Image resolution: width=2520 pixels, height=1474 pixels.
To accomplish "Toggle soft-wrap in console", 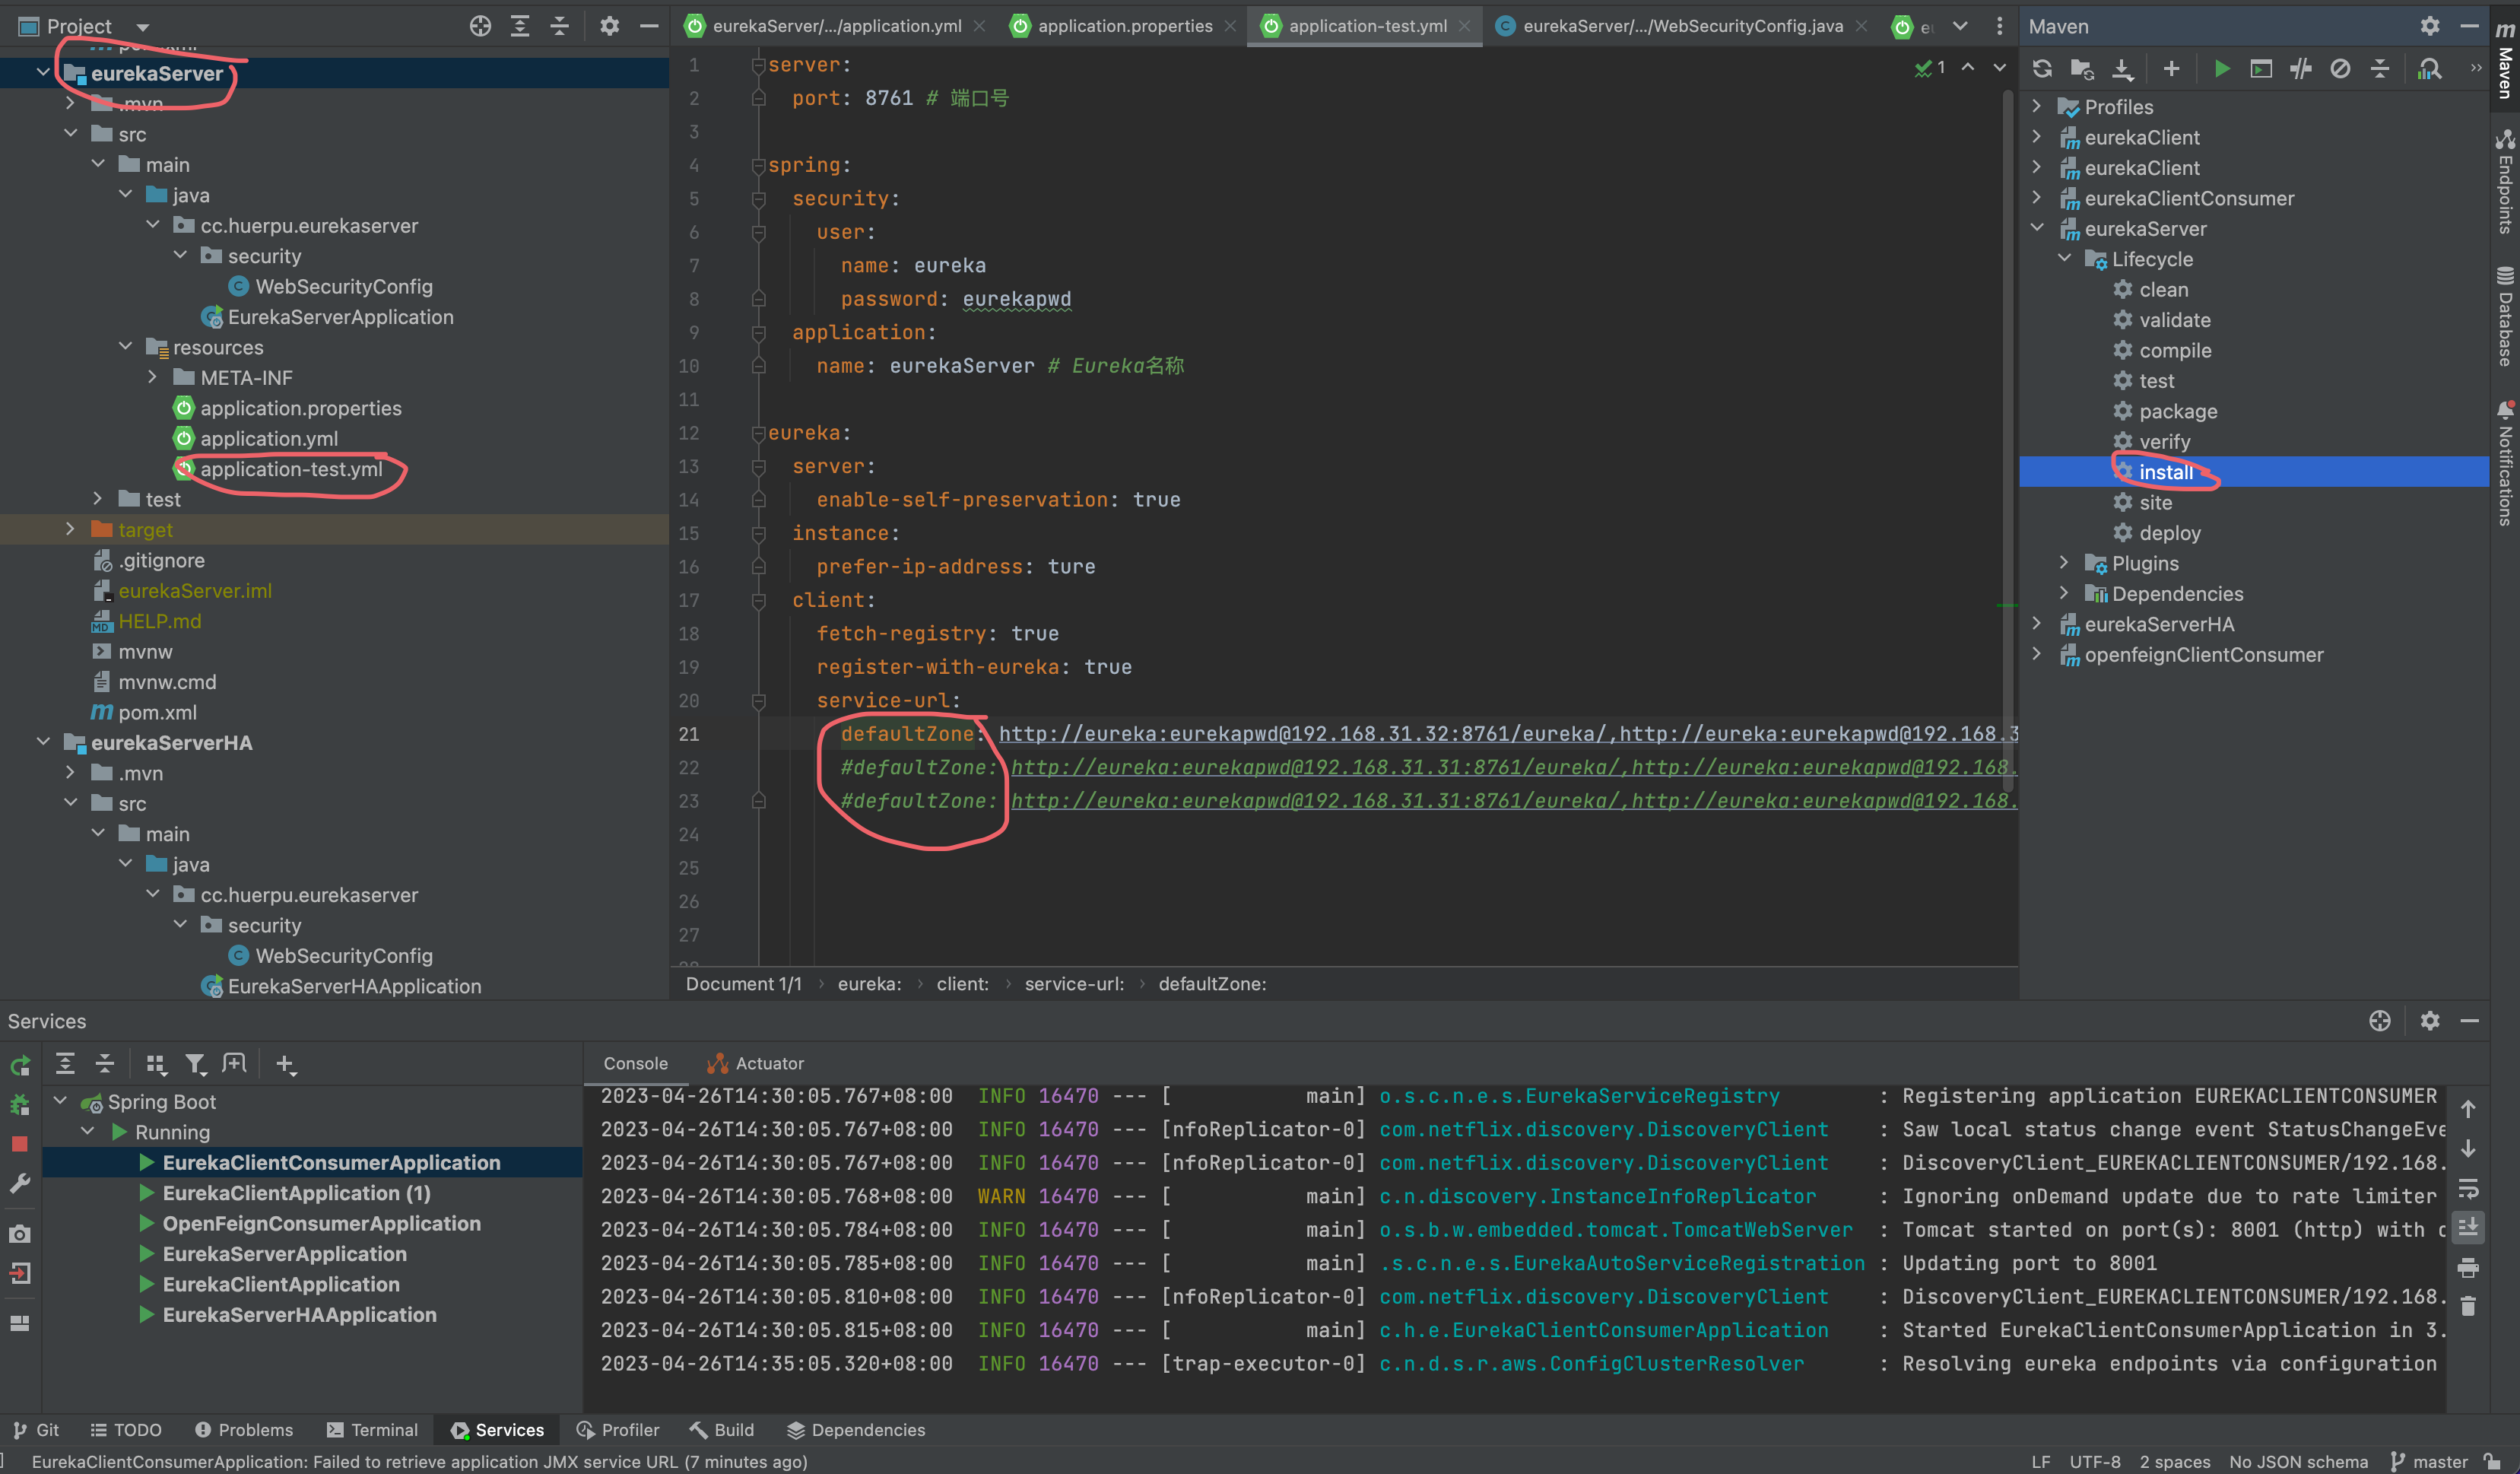I will (2468, 1189).
